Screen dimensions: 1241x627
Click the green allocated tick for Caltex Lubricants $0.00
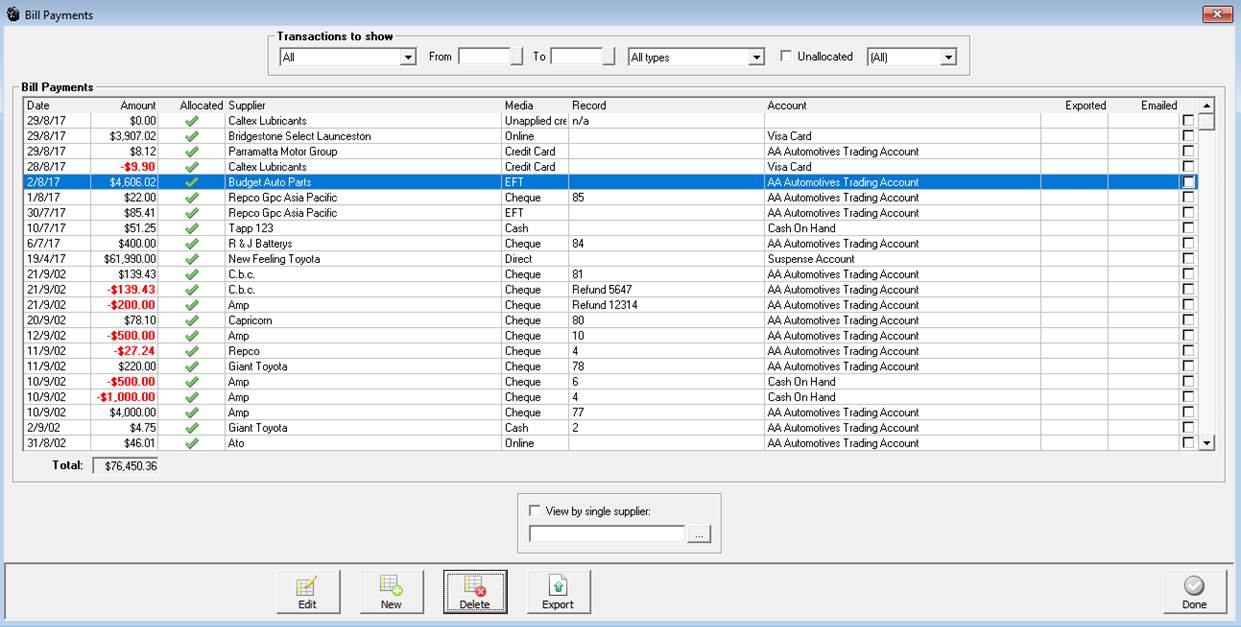pyautogui.click(x=192, y=121)
